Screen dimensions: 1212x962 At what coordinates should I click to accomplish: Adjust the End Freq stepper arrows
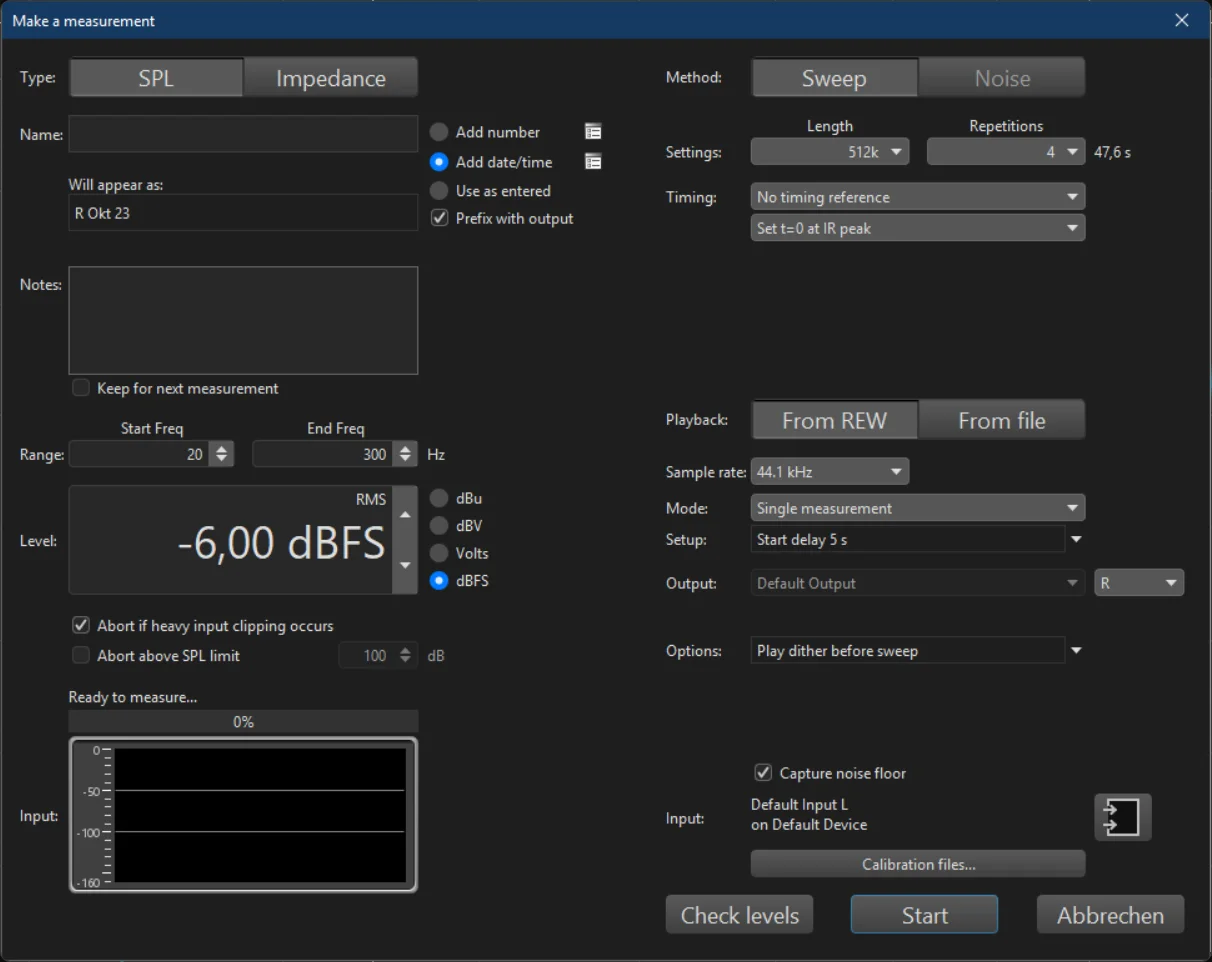click(x=405, y=454)
